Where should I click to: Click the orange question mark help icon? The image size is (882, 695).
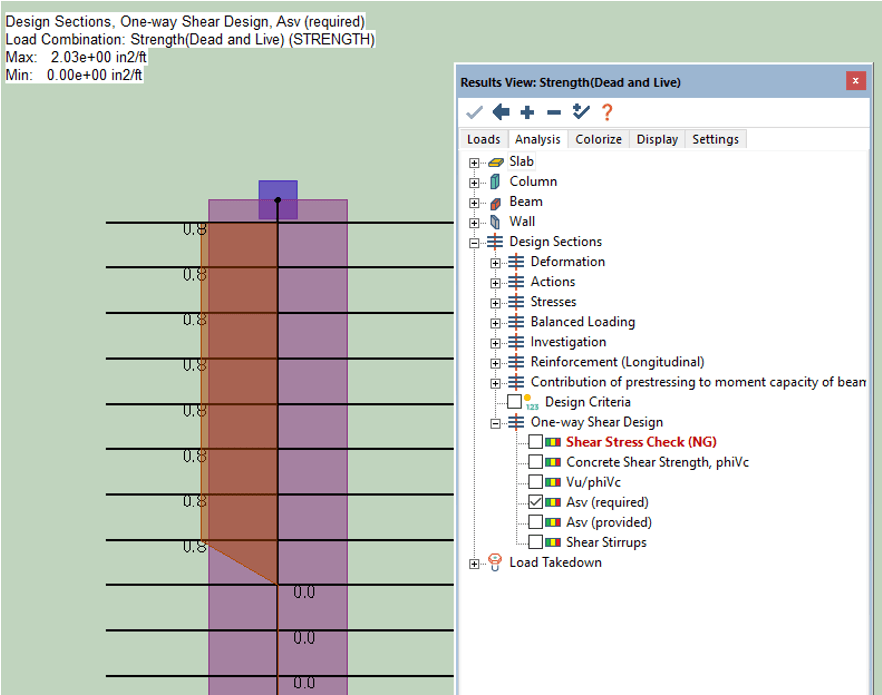point(606,112)
